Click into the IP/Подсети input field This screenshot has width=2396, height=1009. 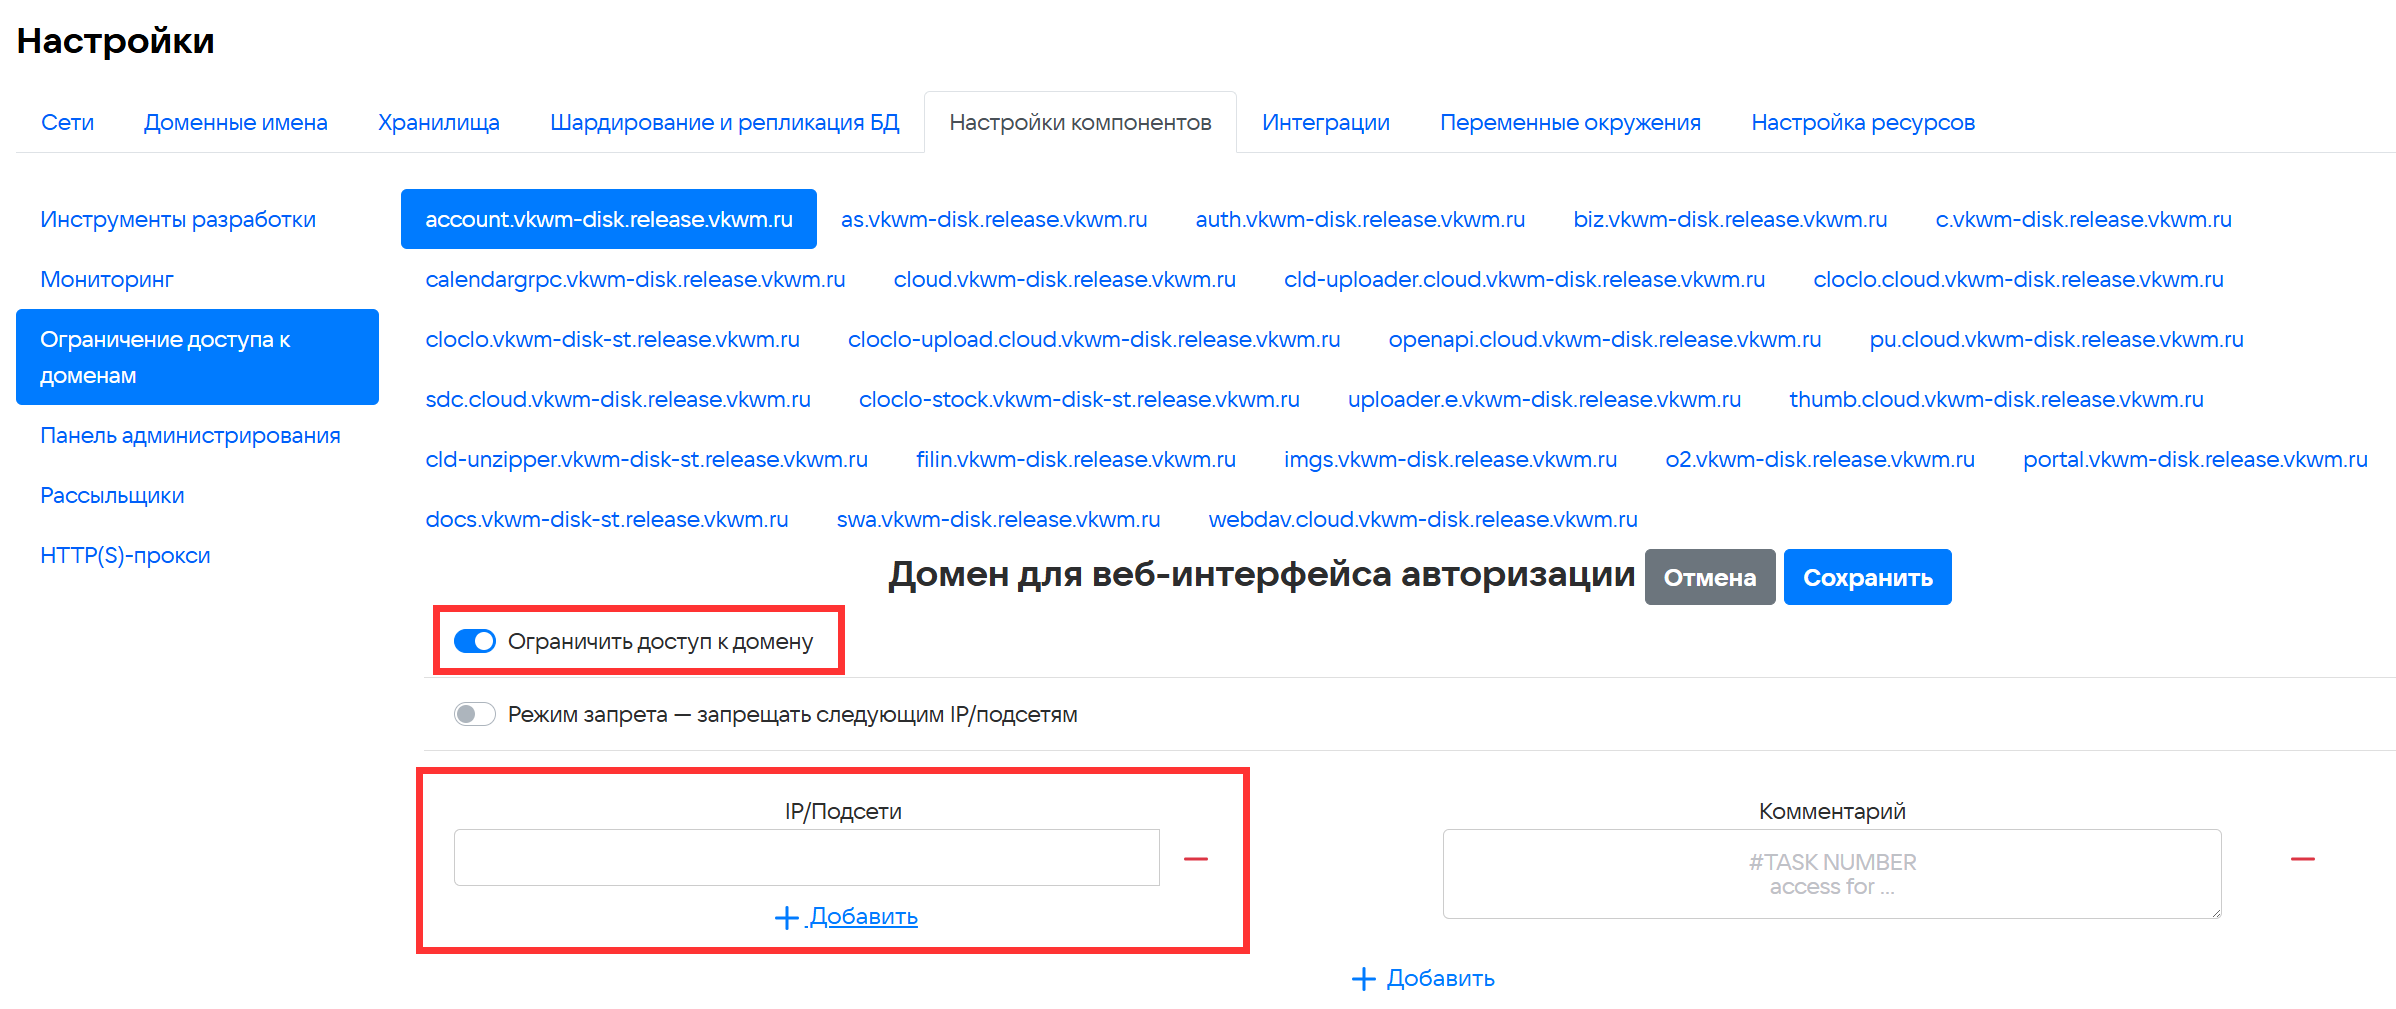(806, 857)
